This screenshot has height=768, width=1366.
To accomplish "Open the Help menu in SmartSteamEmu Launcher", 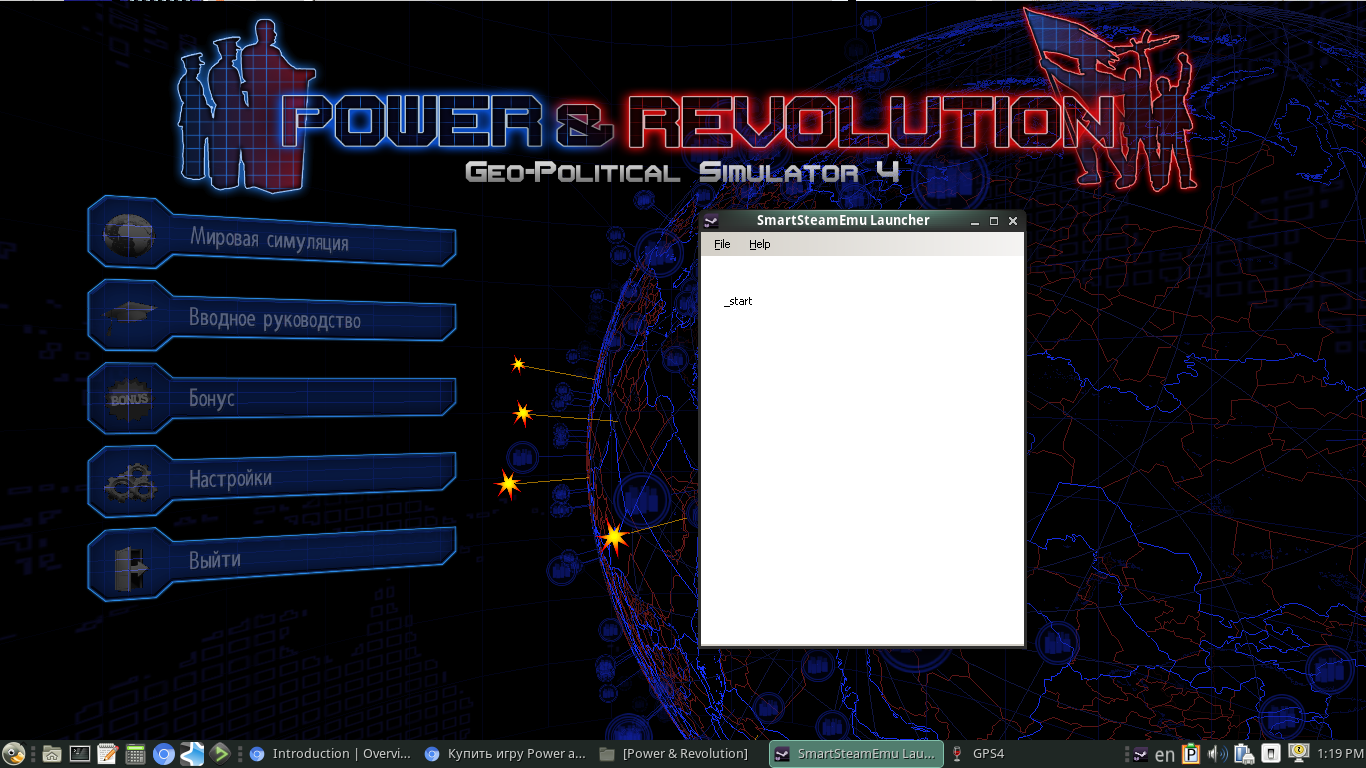I will (760, 244).
